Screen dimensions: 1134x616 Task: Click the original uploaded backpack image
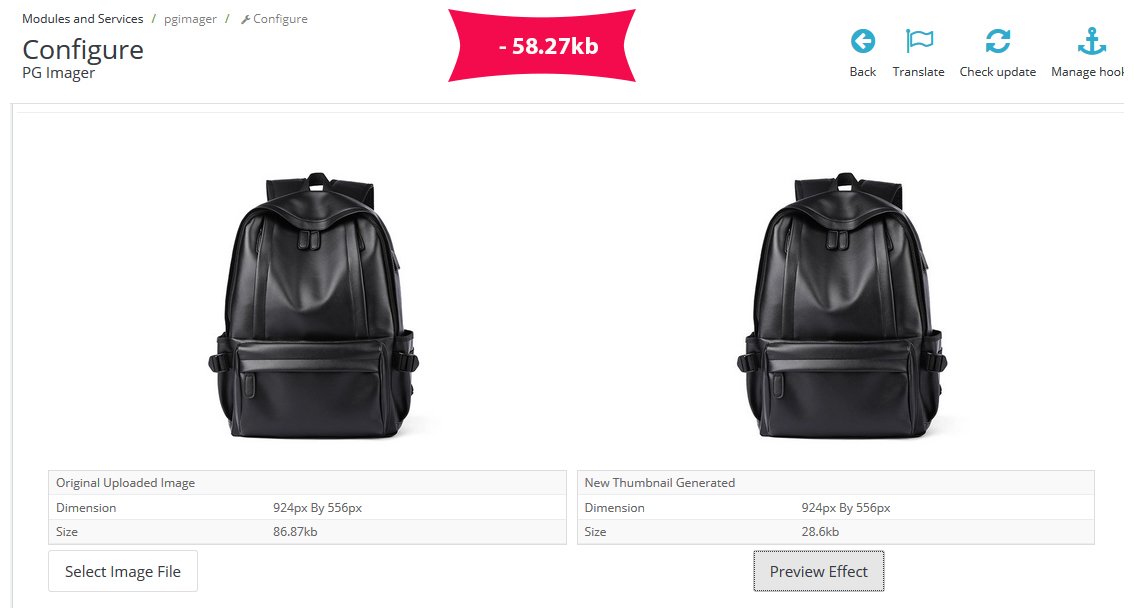point(312,307)
